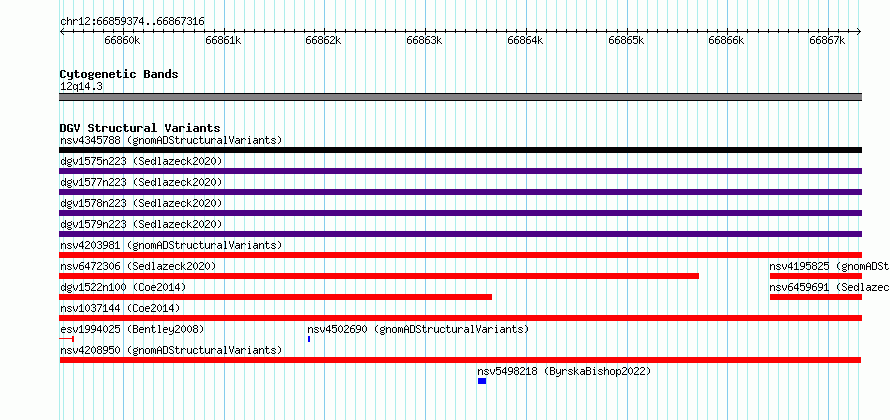Click the DGV Structural Variants track title

pyautogui.click(x=140, y=128)
